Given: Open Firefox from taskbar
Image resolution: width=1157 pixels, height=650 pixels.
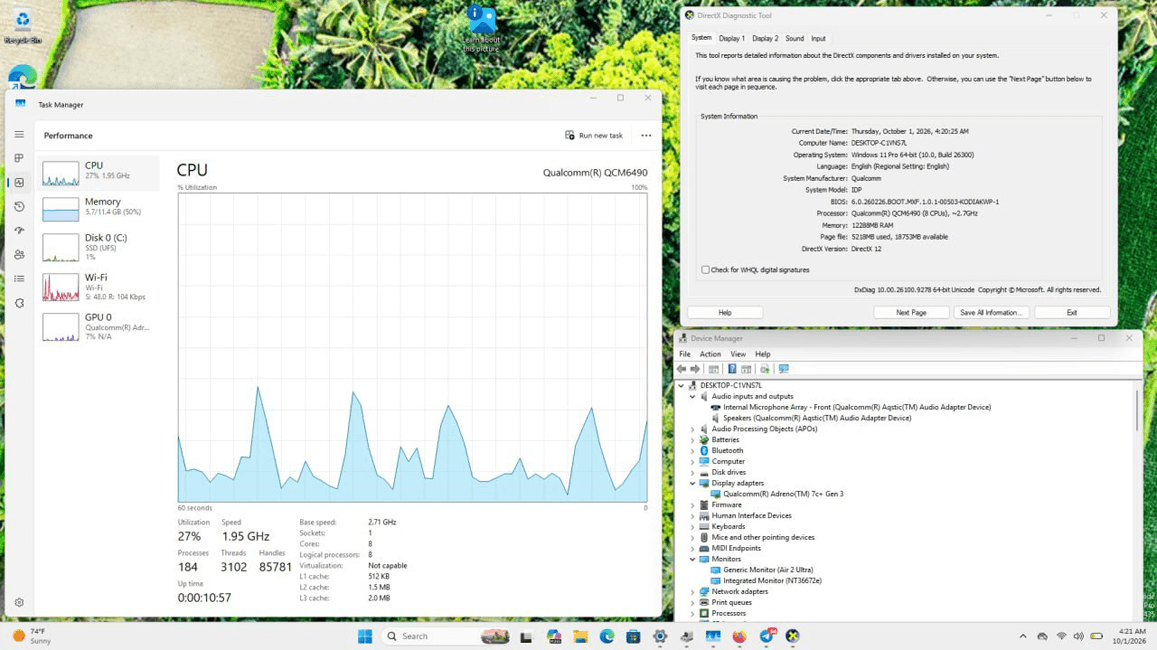Looking at the screenshot, I should [x=739, y=636].
